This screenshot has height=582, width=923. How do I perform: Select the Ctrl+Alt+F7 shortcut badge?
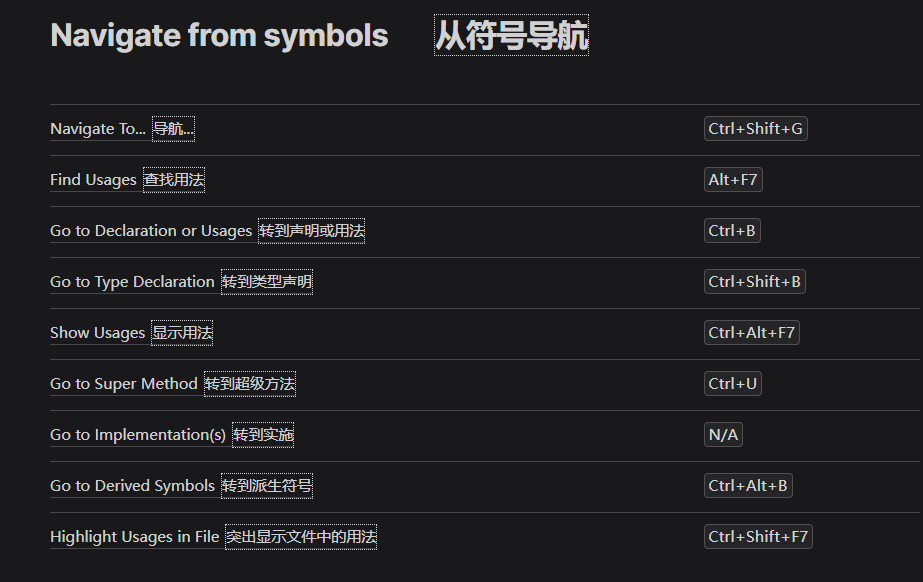click(751, 332)
